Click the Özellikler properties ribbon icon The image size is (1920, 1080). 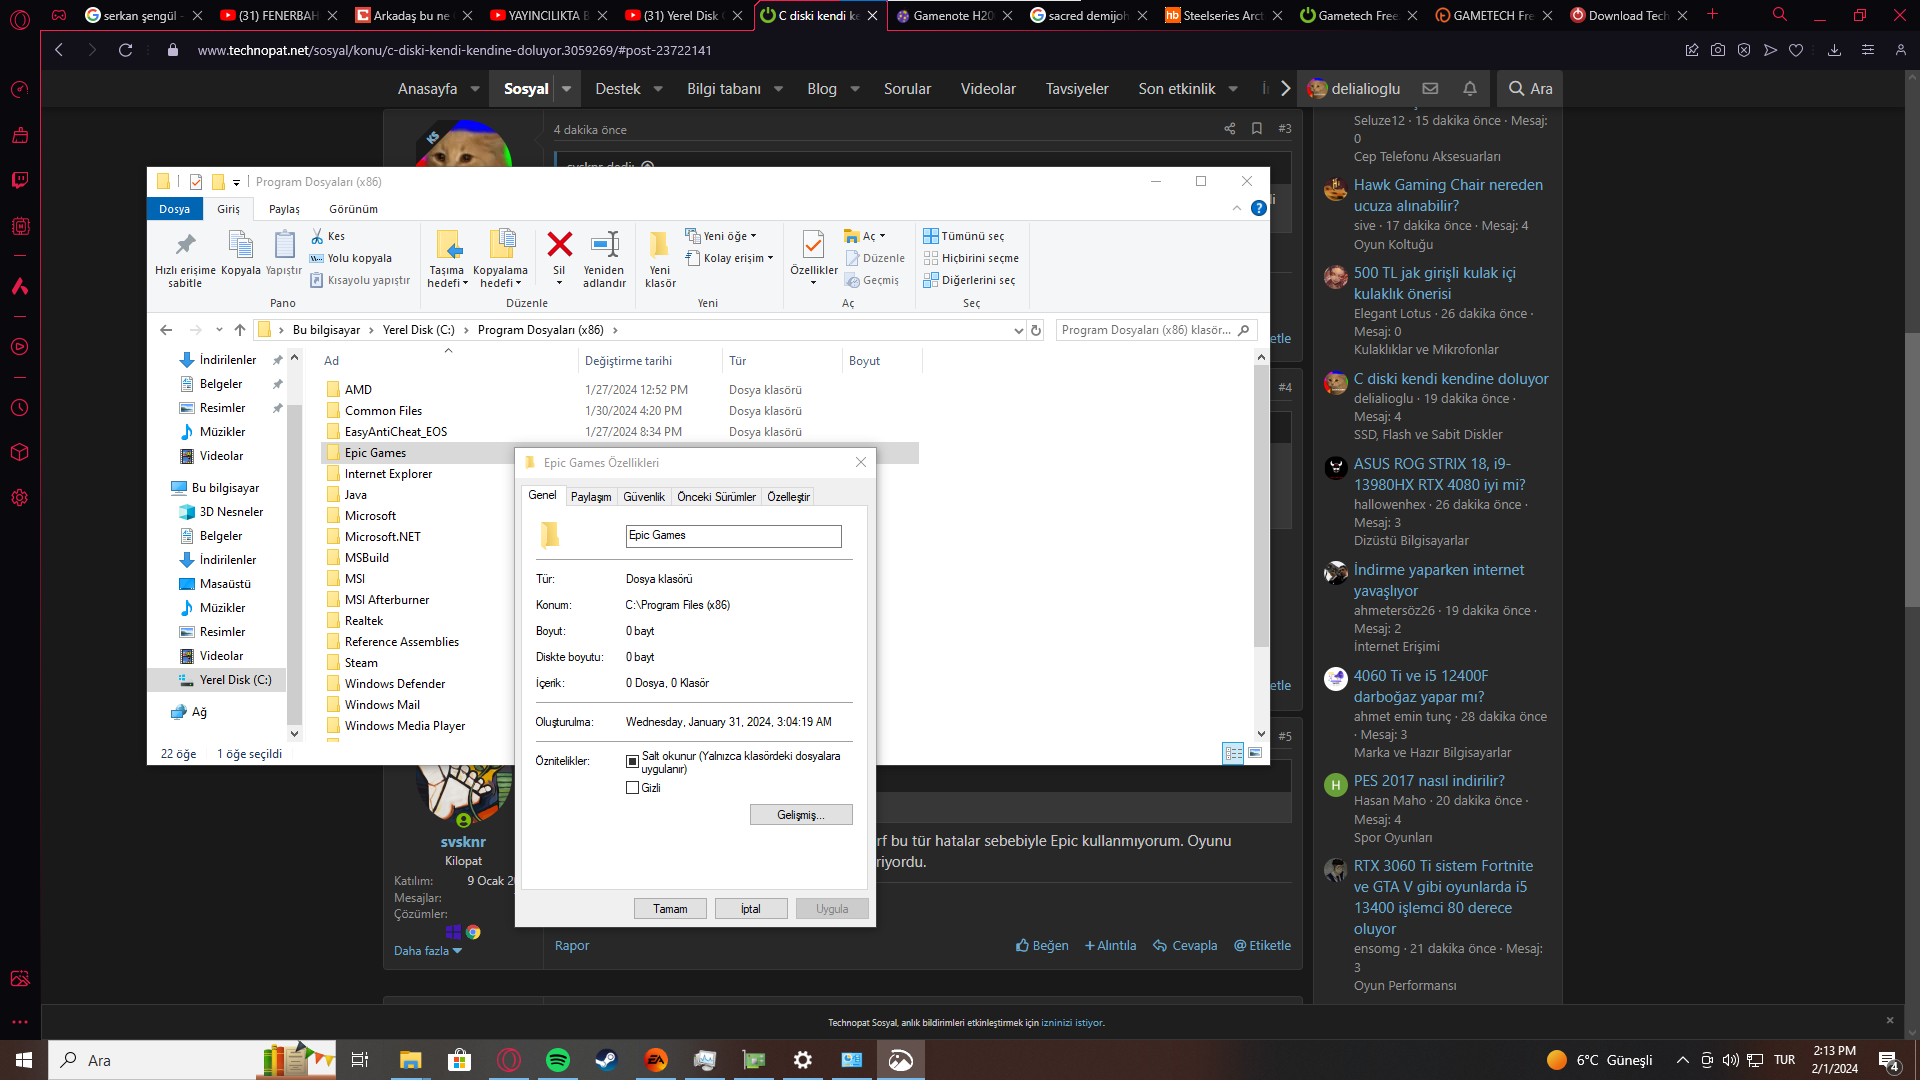pos(813,245)
